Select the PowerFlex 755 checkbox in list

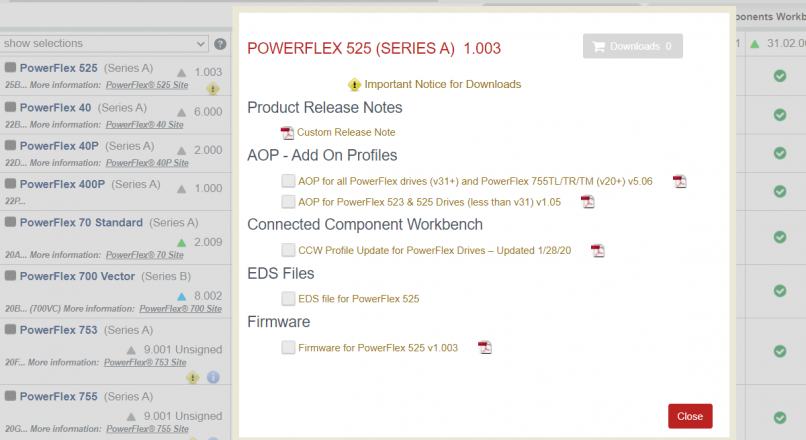click(10, 396)
